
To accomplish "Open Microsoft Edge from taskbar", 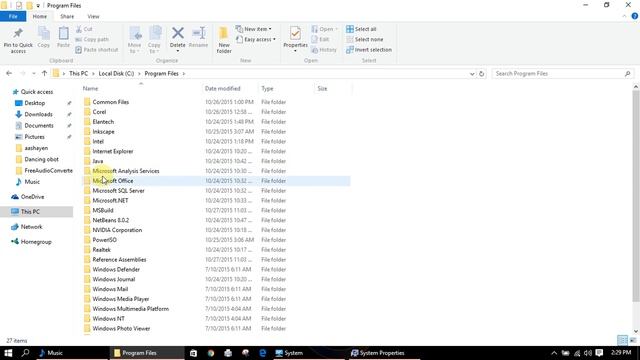I will (262, 353).
